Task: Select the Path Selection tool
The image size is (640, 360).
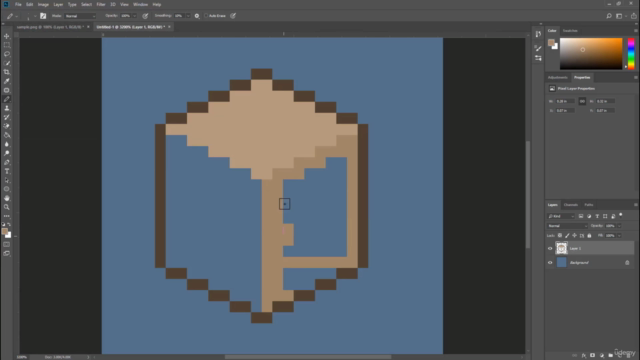Action: 7,180
